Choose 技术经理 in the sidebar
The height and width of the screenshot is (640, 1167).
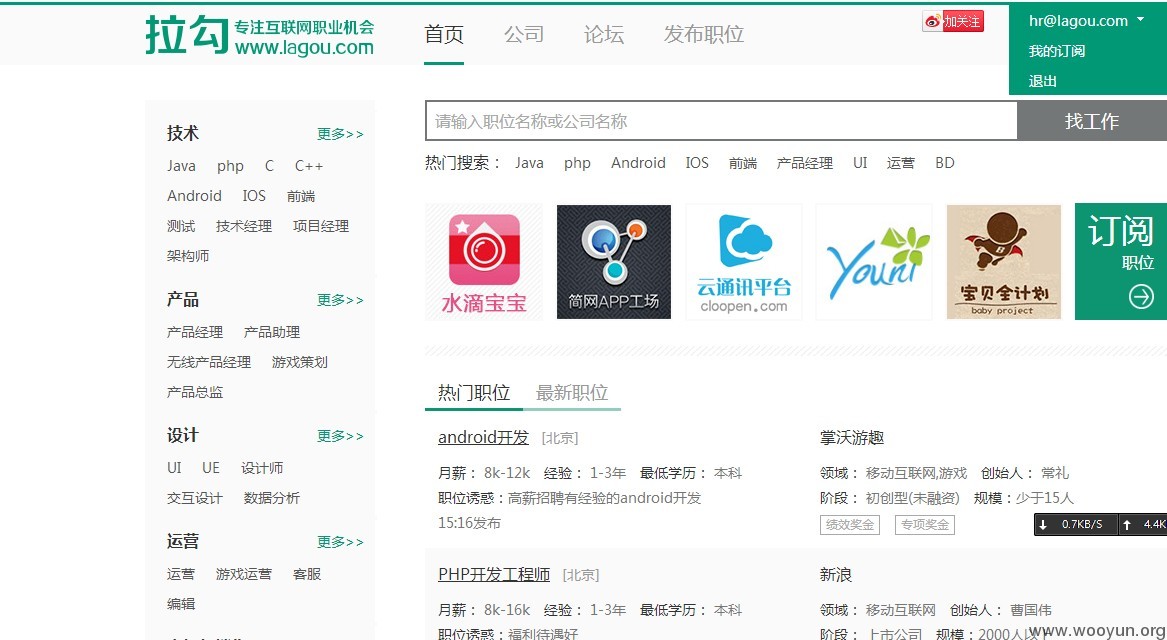coord(243,226)
